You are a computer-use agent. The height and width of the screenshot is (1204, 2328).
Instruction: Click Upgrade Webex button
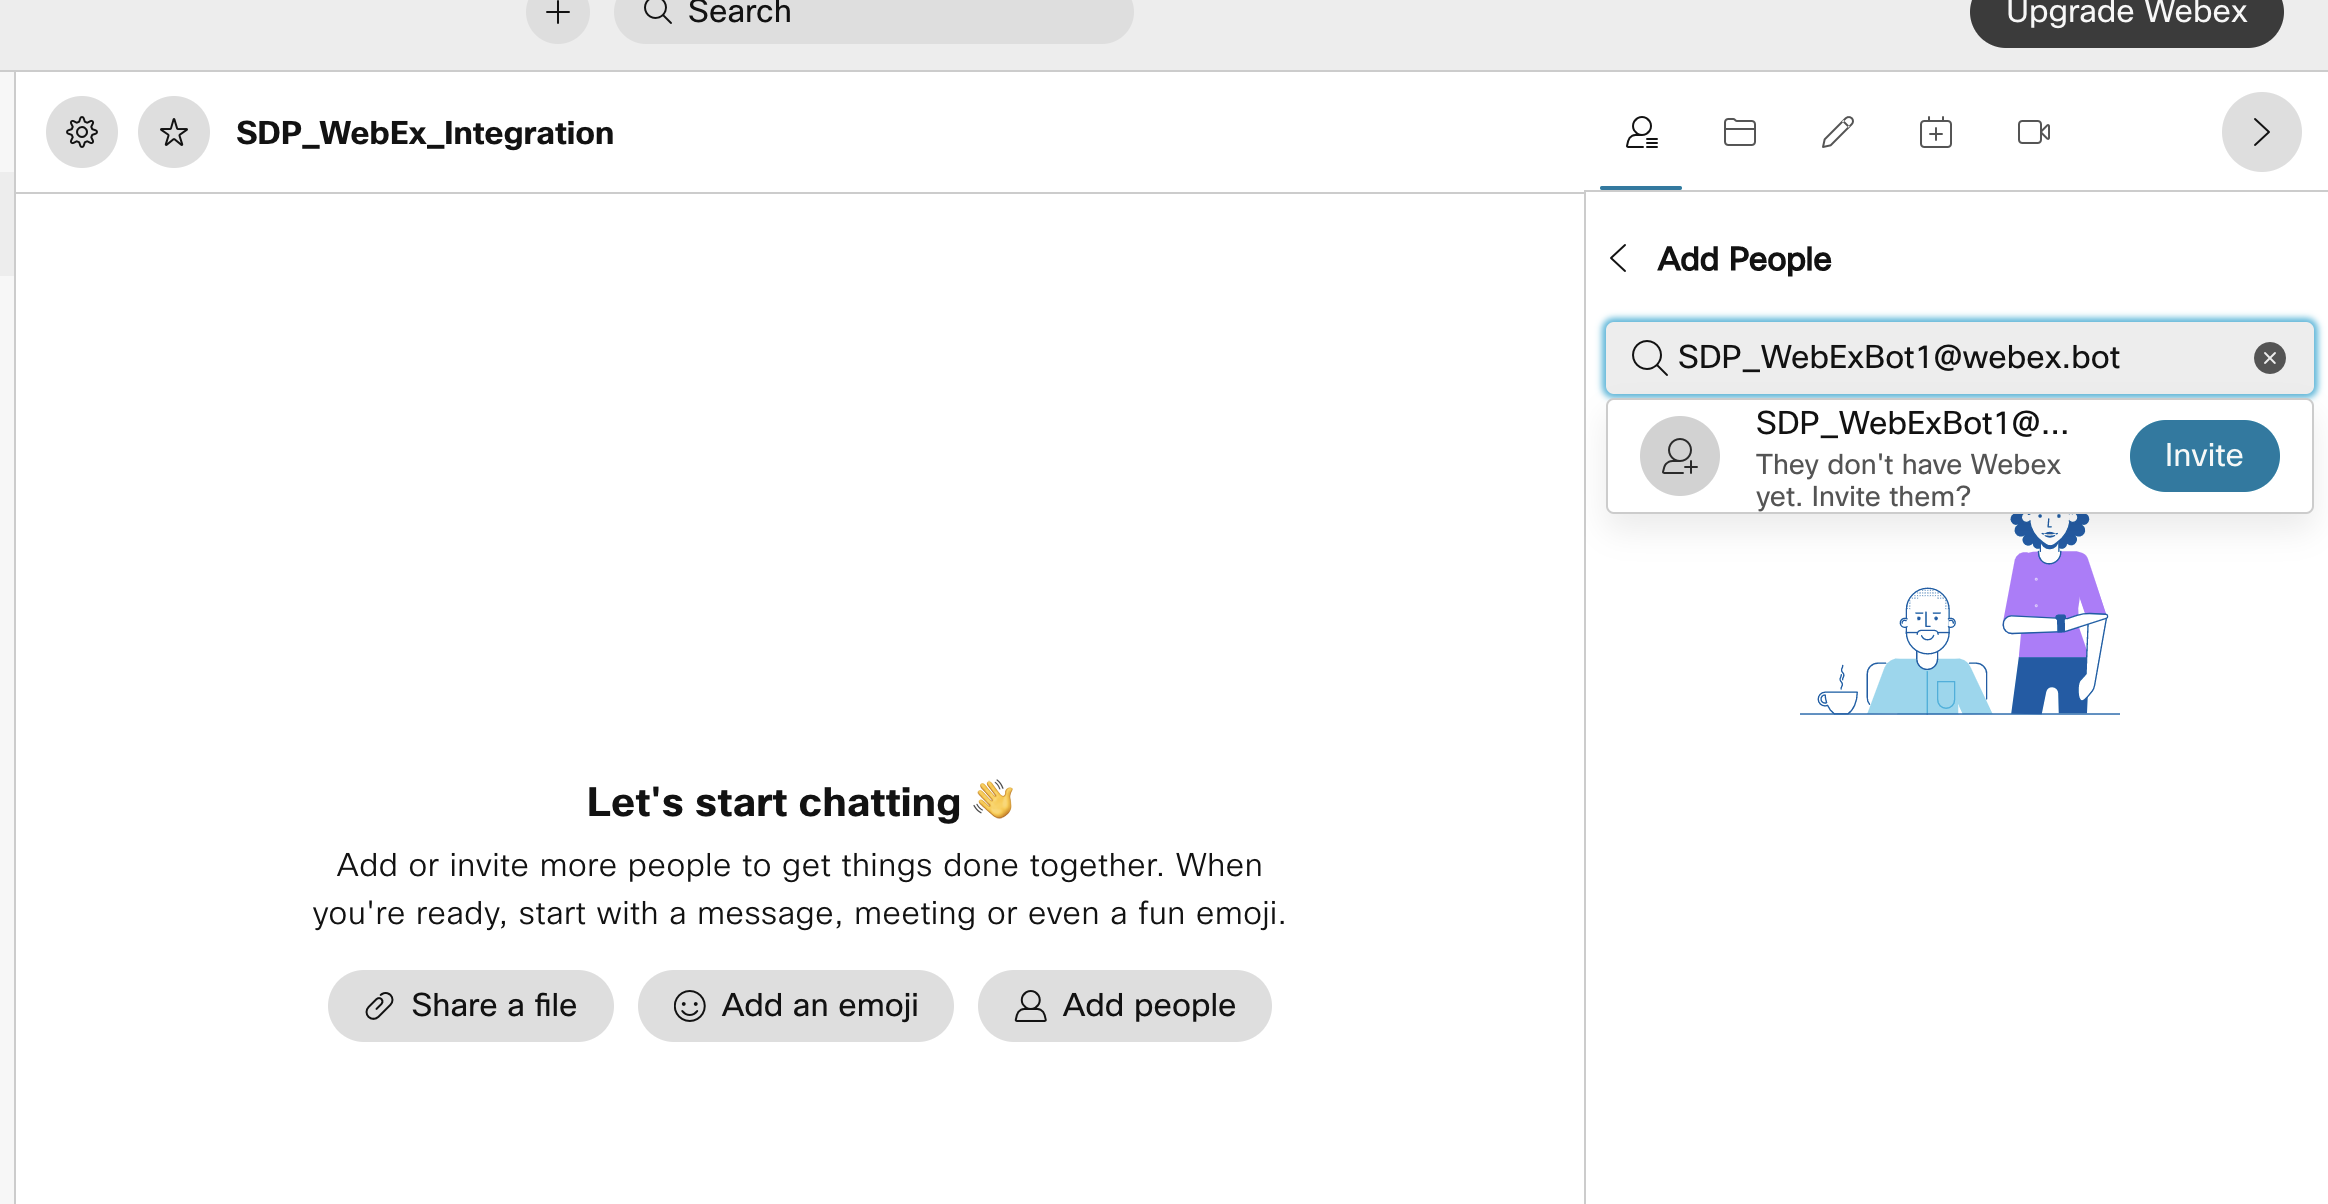[2126, 14]
